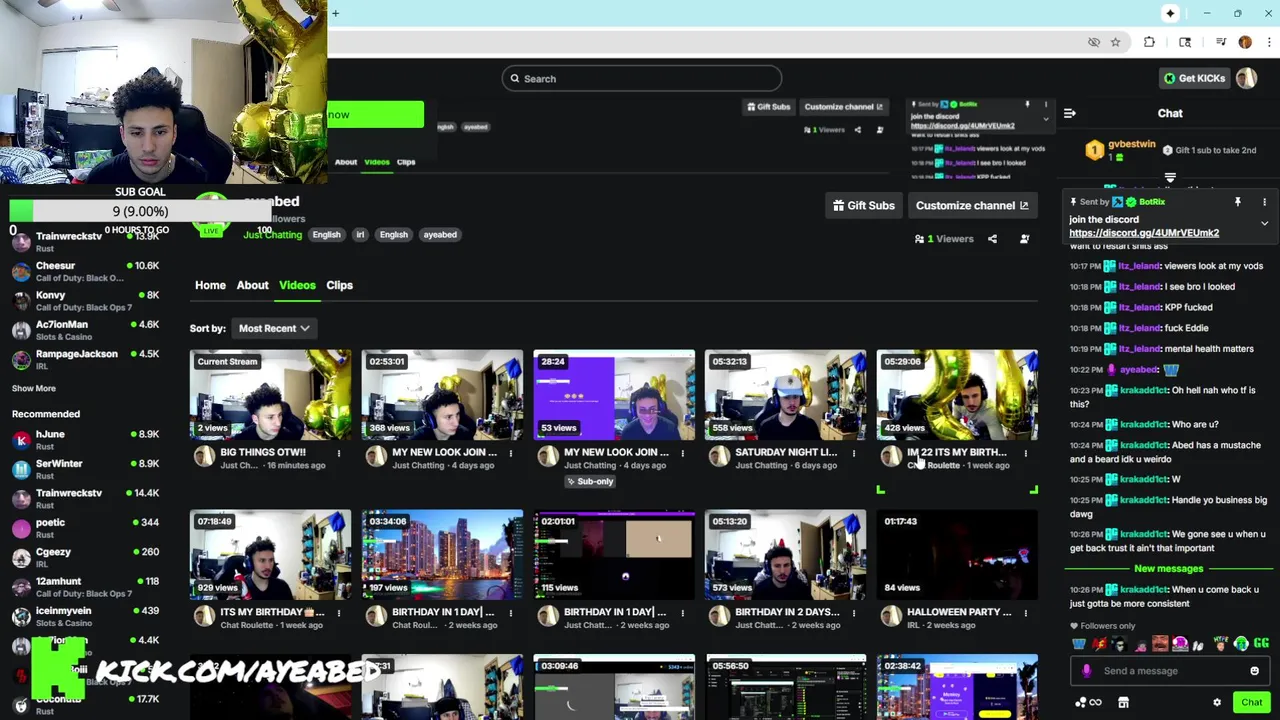
Task: Click the Get KICKs button
Action: (1194, 78)
